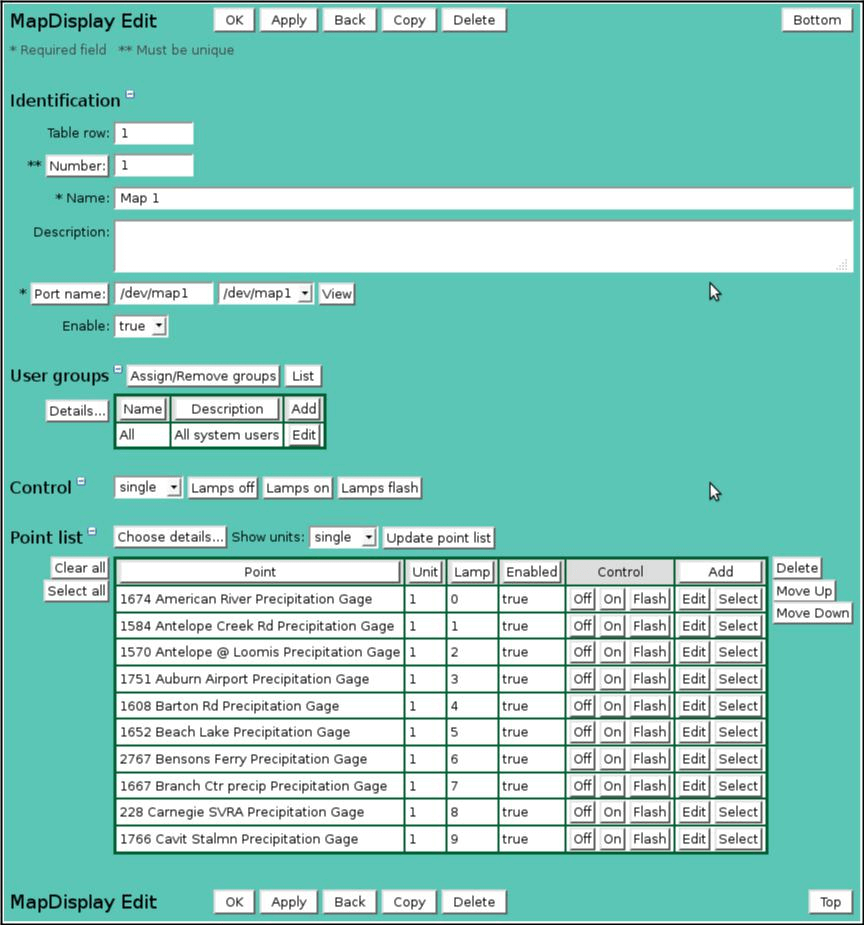Viewport: 864px width, 925px height.
Task: Turn On lamp for 1584 Antelope Creek Rd
Action: [x=612, y=625]
